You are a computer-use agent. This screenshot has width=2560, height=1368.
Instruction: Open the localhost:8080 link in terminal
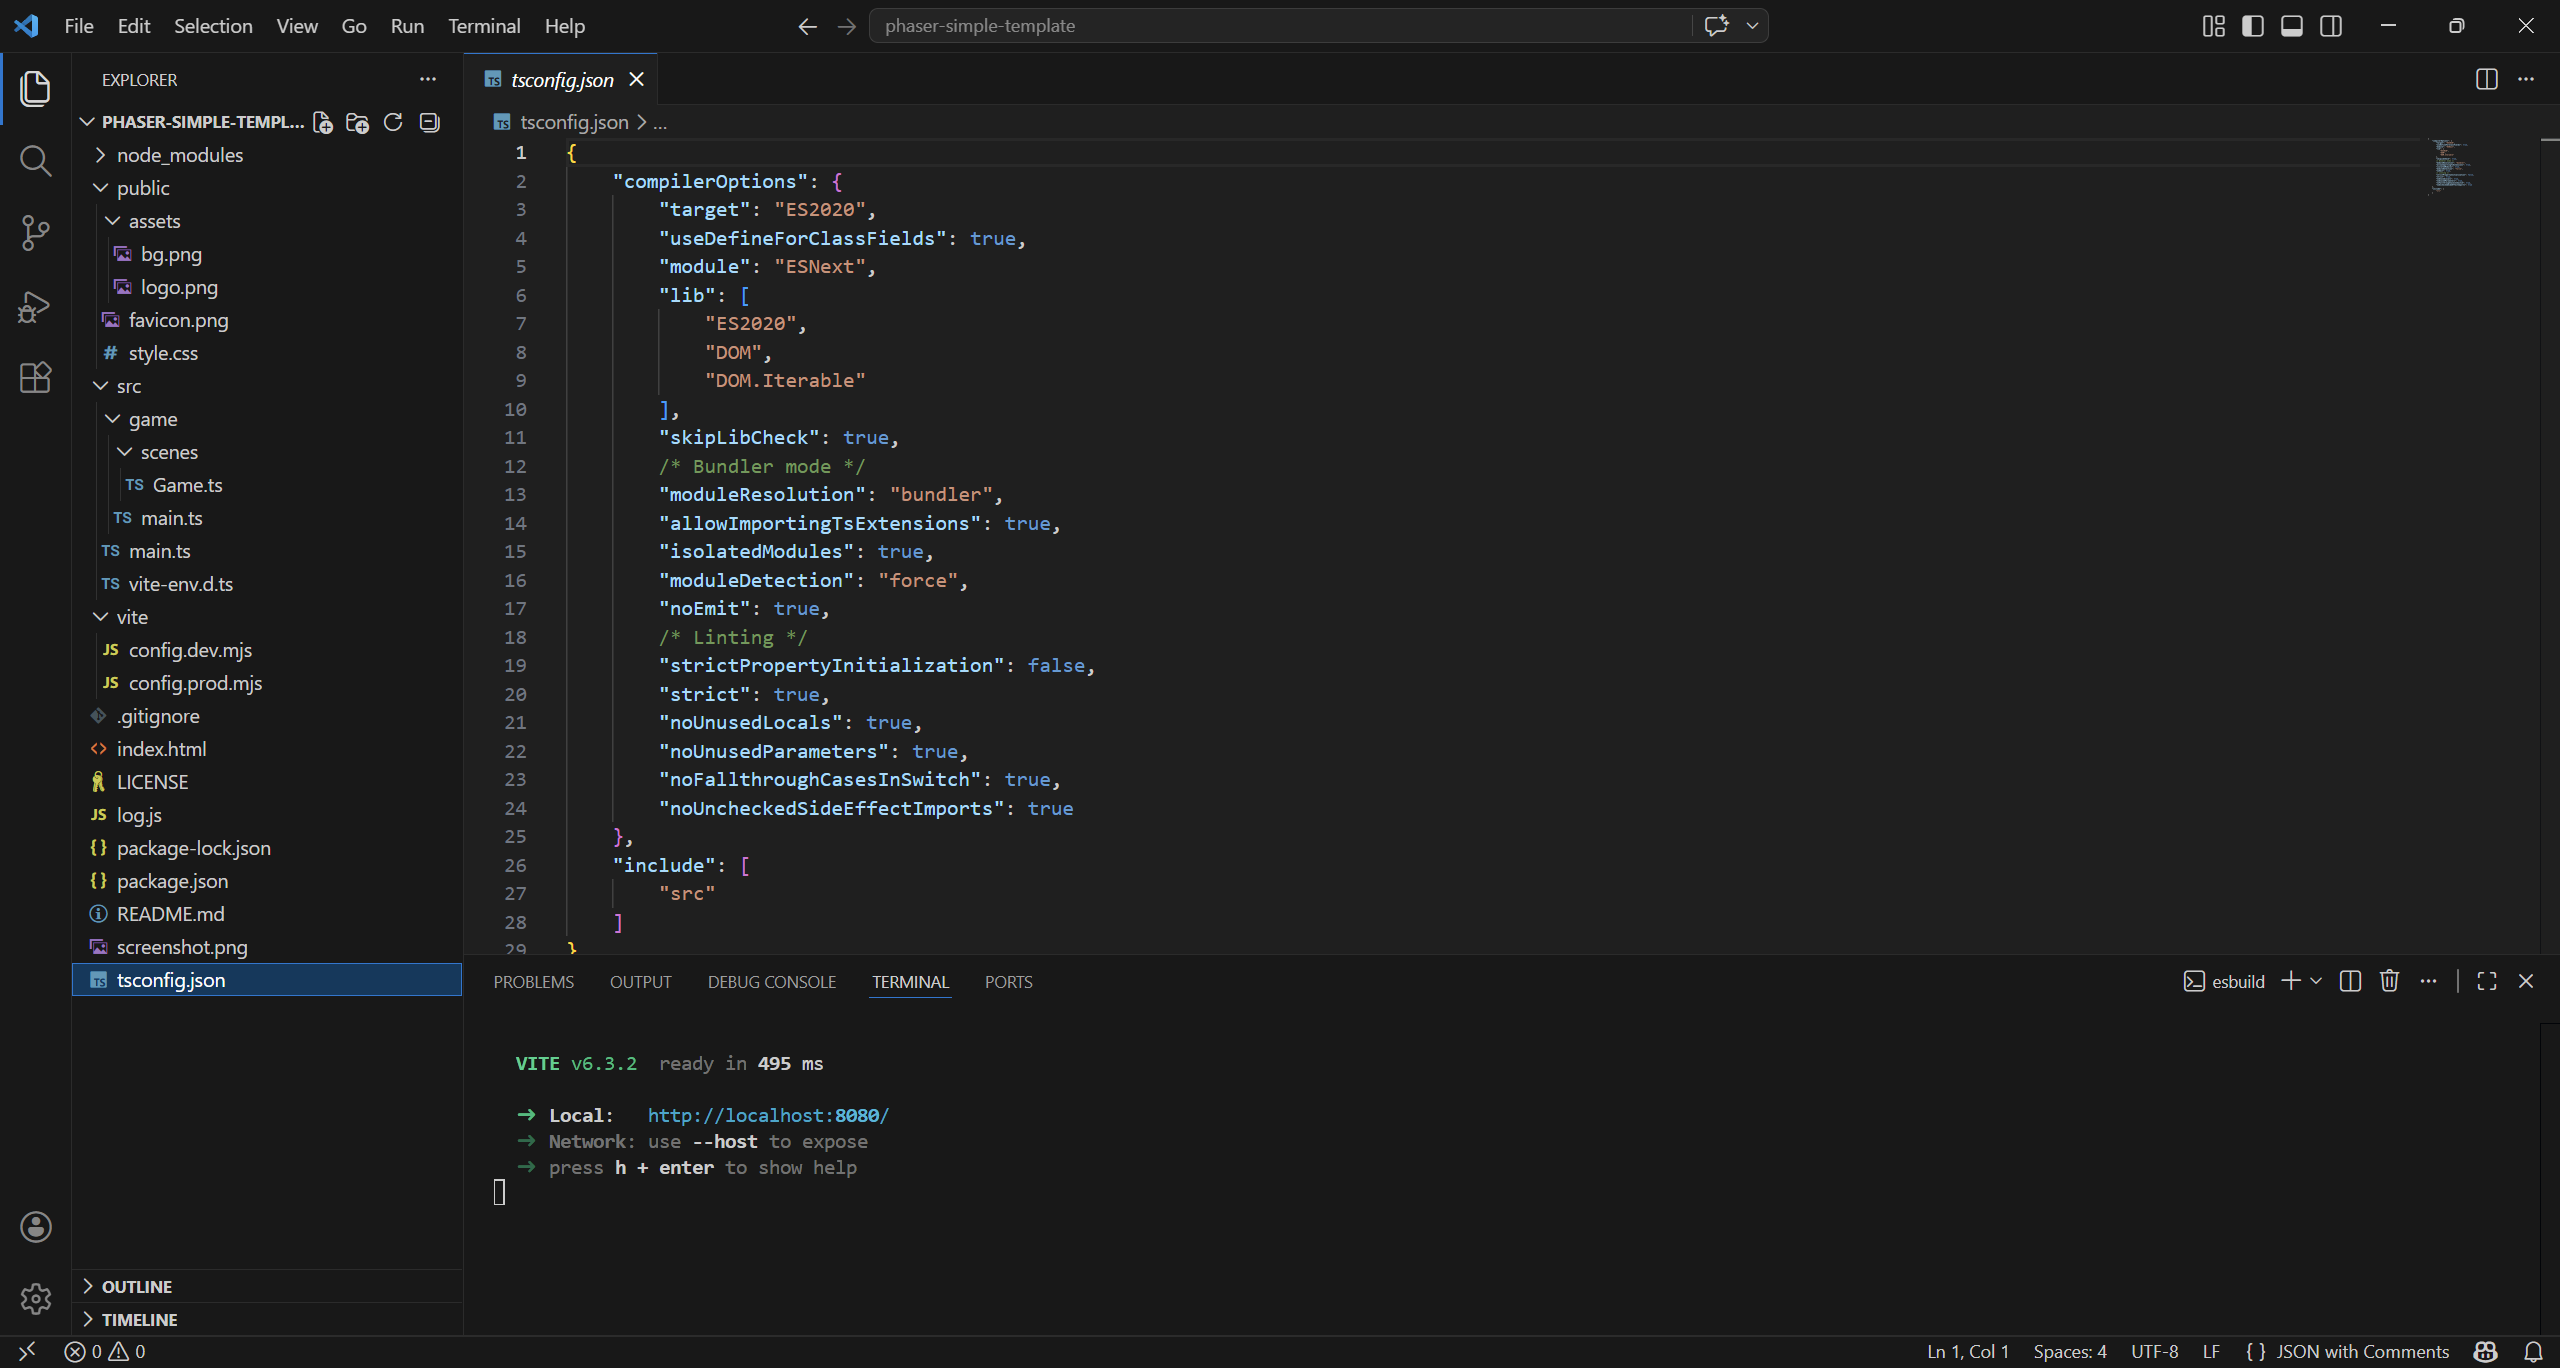[x=767, y=1115]
